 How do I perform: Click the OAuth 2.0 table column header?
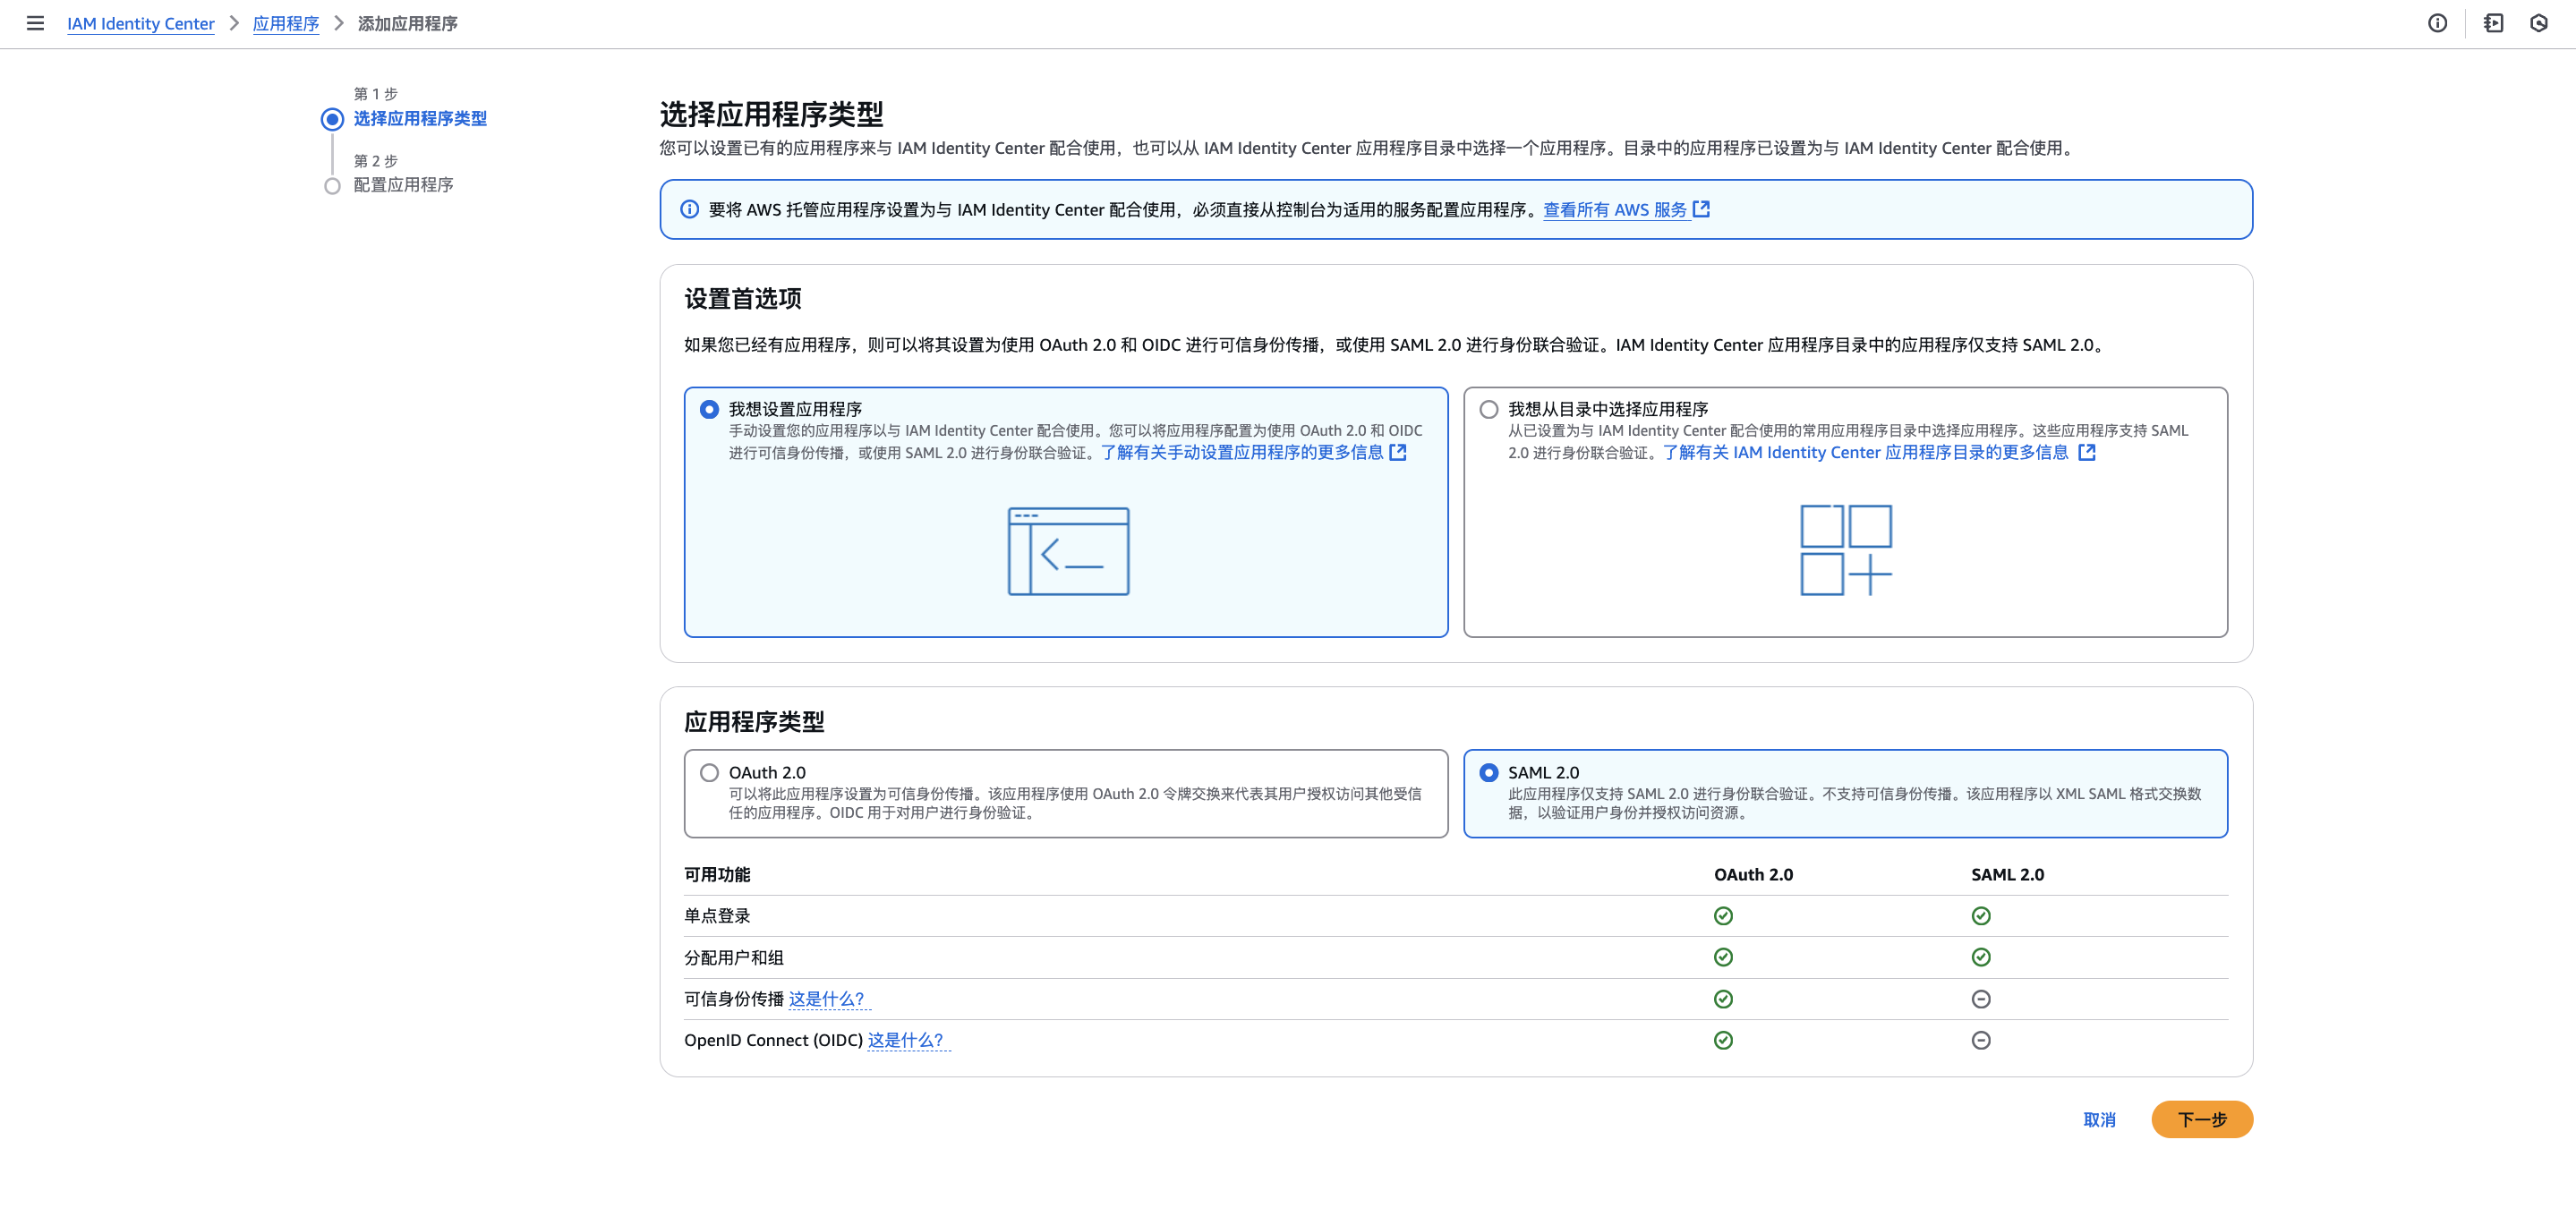tap(1753, 875)
